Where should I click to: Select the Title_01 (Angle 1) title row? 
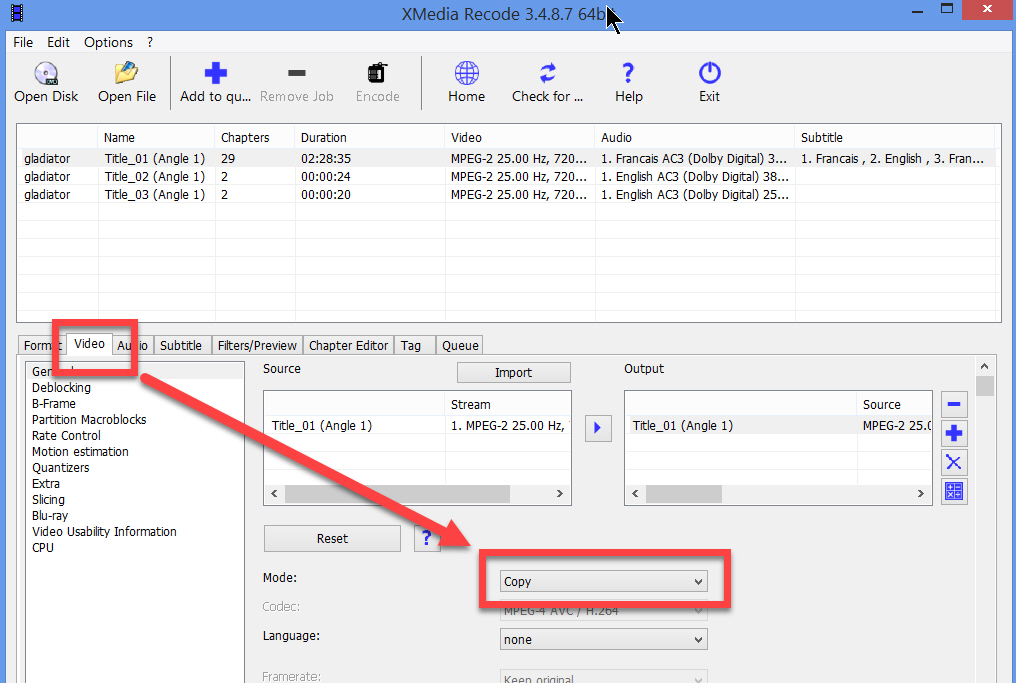pyautogui.click(x=505, y=158)
